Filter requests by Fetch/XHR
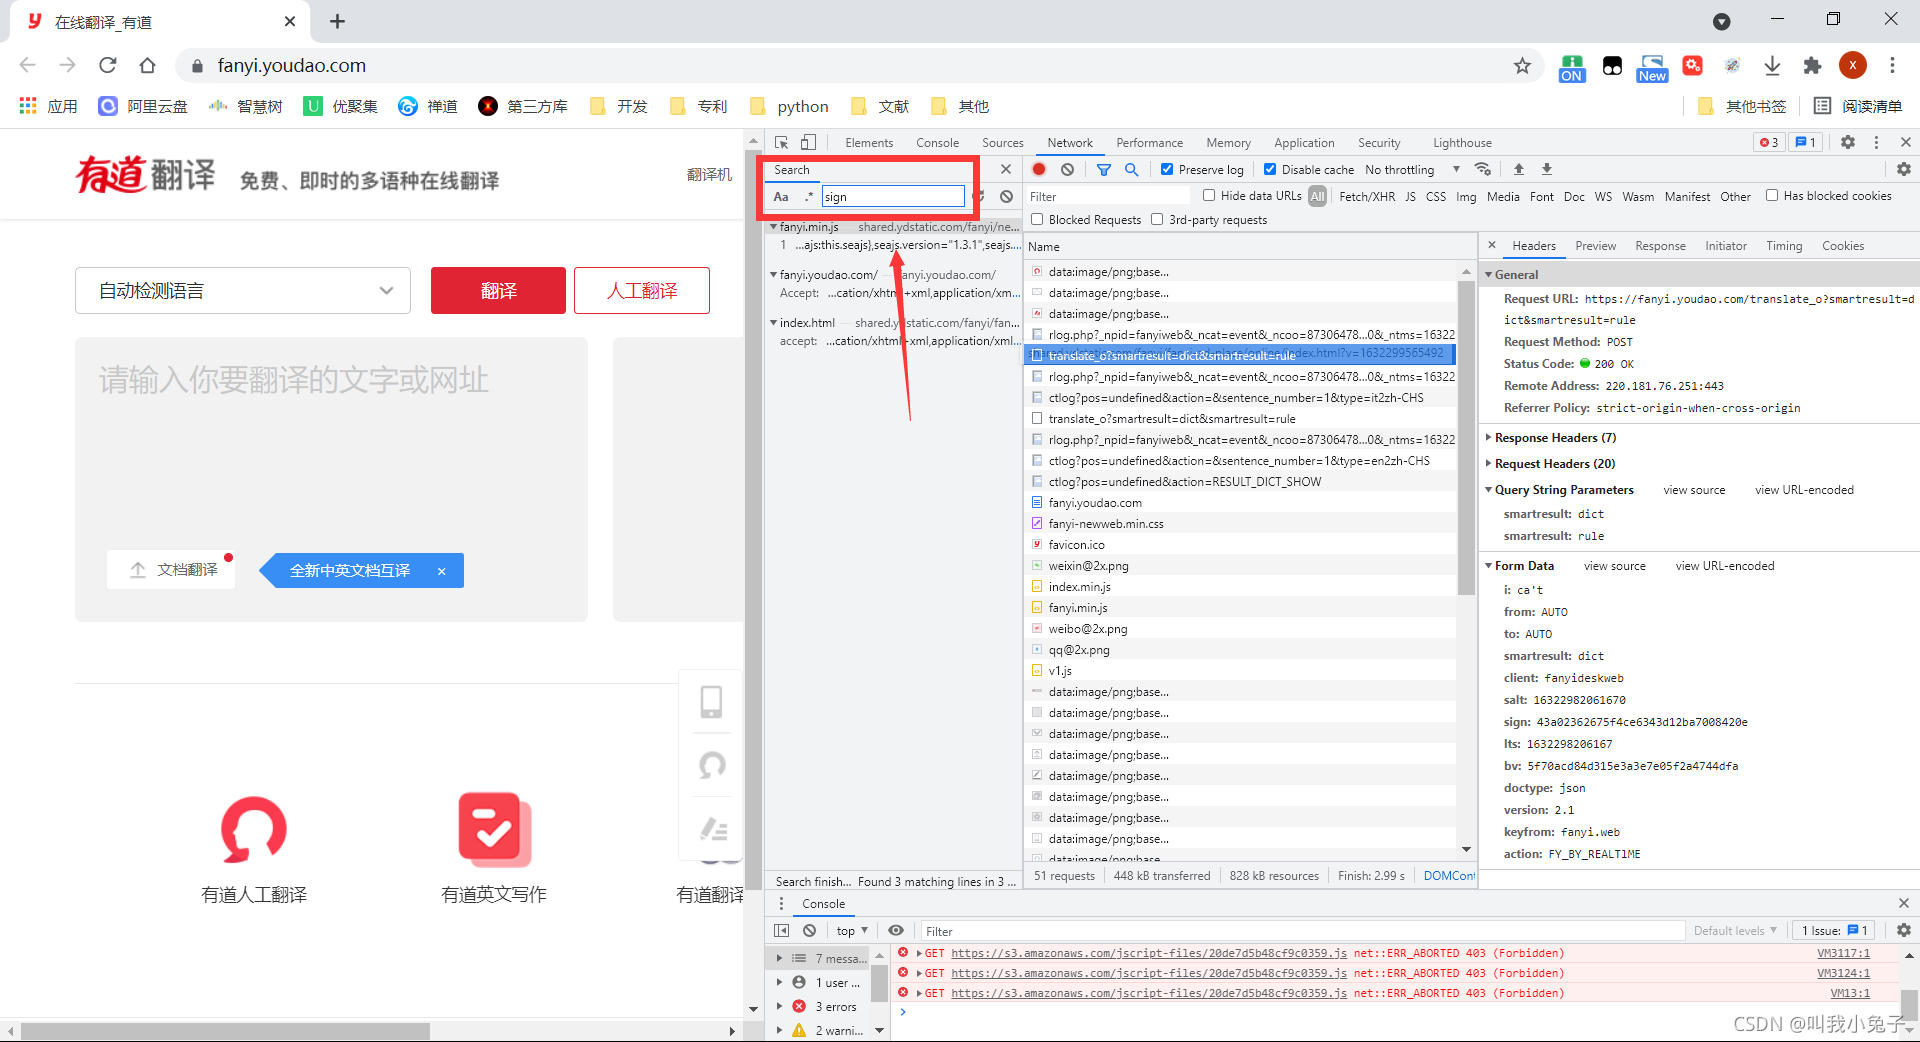Image resolution: width=1920 pixels, height=1042 pixels. 1366,197
